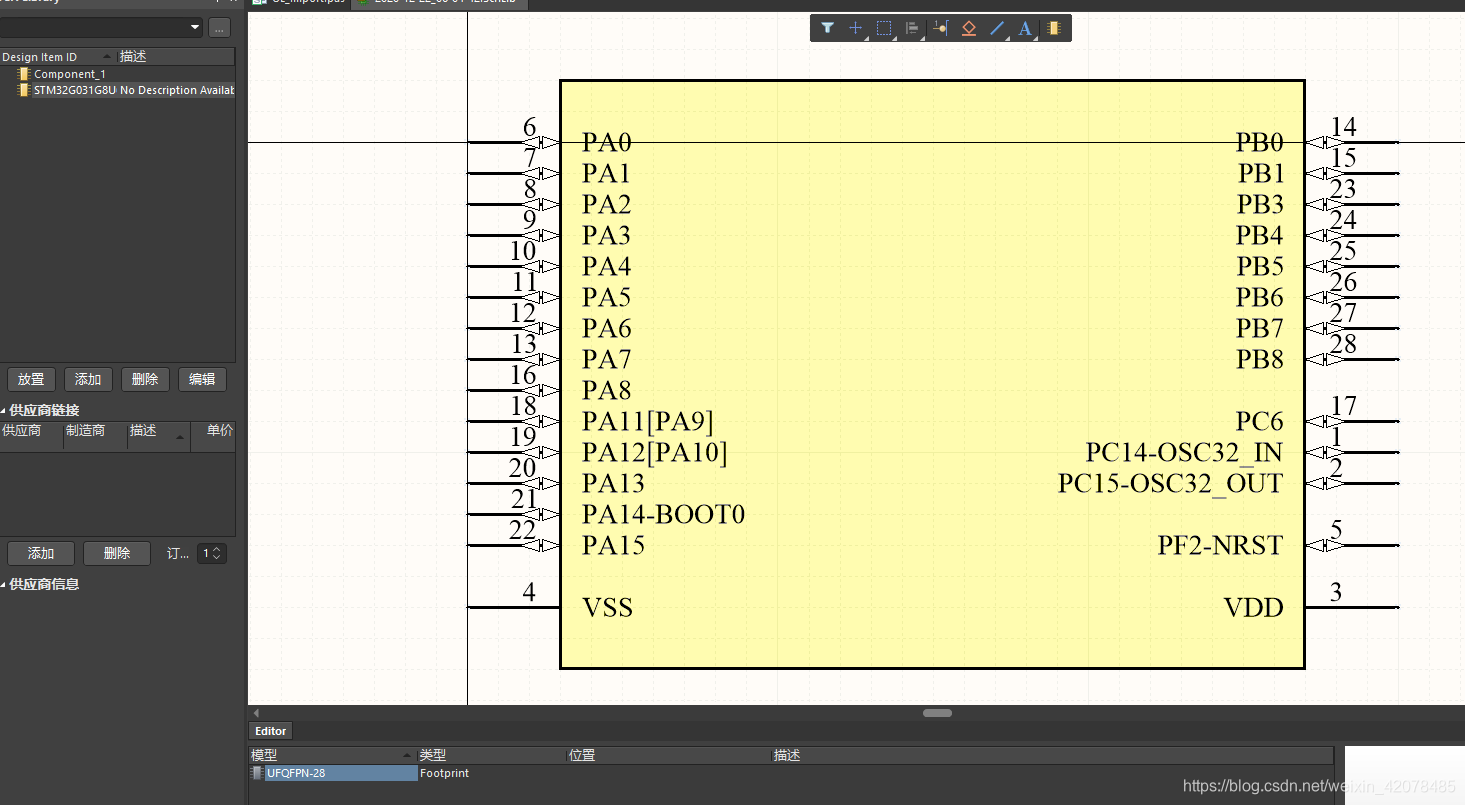Screen dimensions: 1465x805
Task: Click the 编辑 button
Action: point(202,379)
